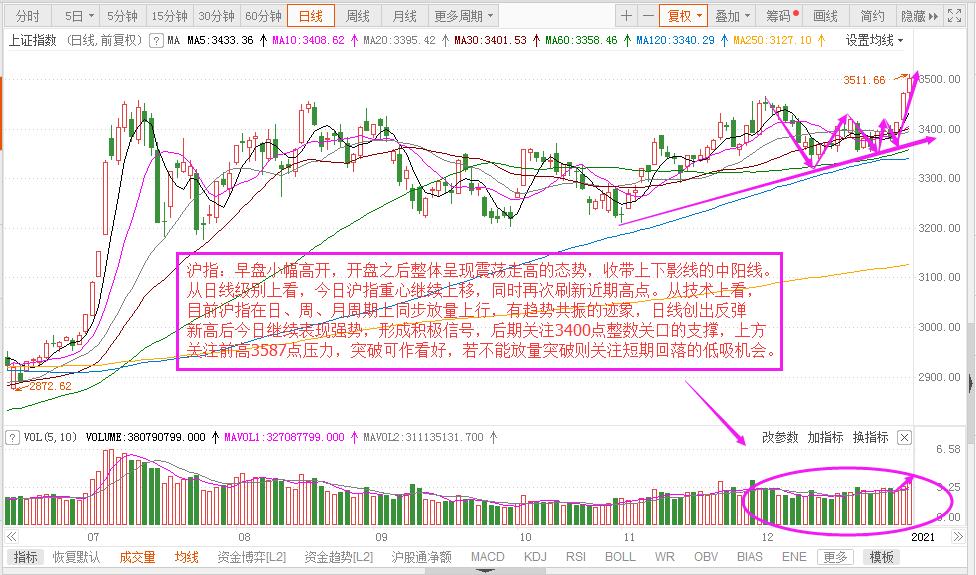Switch to 月线 monthly tab

tap(404, 16)
